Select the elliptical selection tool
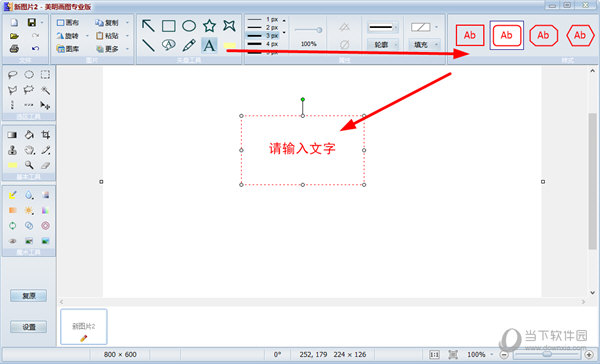The width and height of the screenshot is (600, 364). click(x=29, y=74)
